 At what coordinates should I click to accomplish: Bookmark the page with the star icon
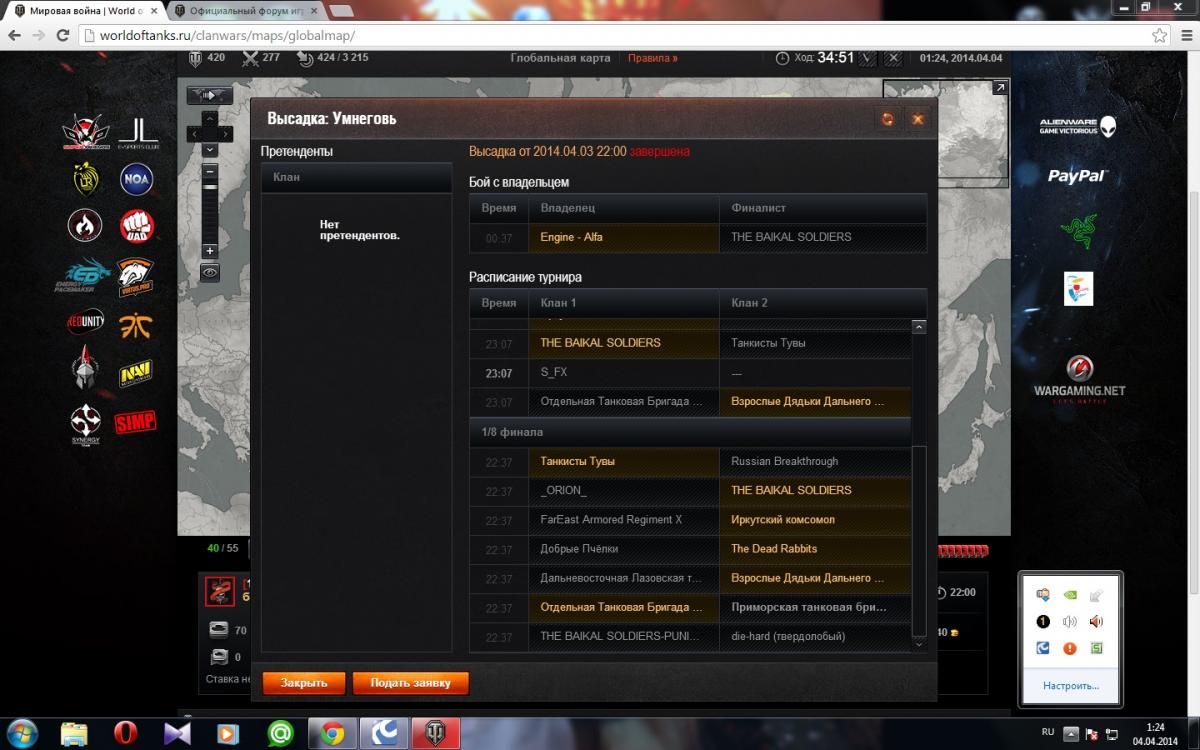[1159, 35]
